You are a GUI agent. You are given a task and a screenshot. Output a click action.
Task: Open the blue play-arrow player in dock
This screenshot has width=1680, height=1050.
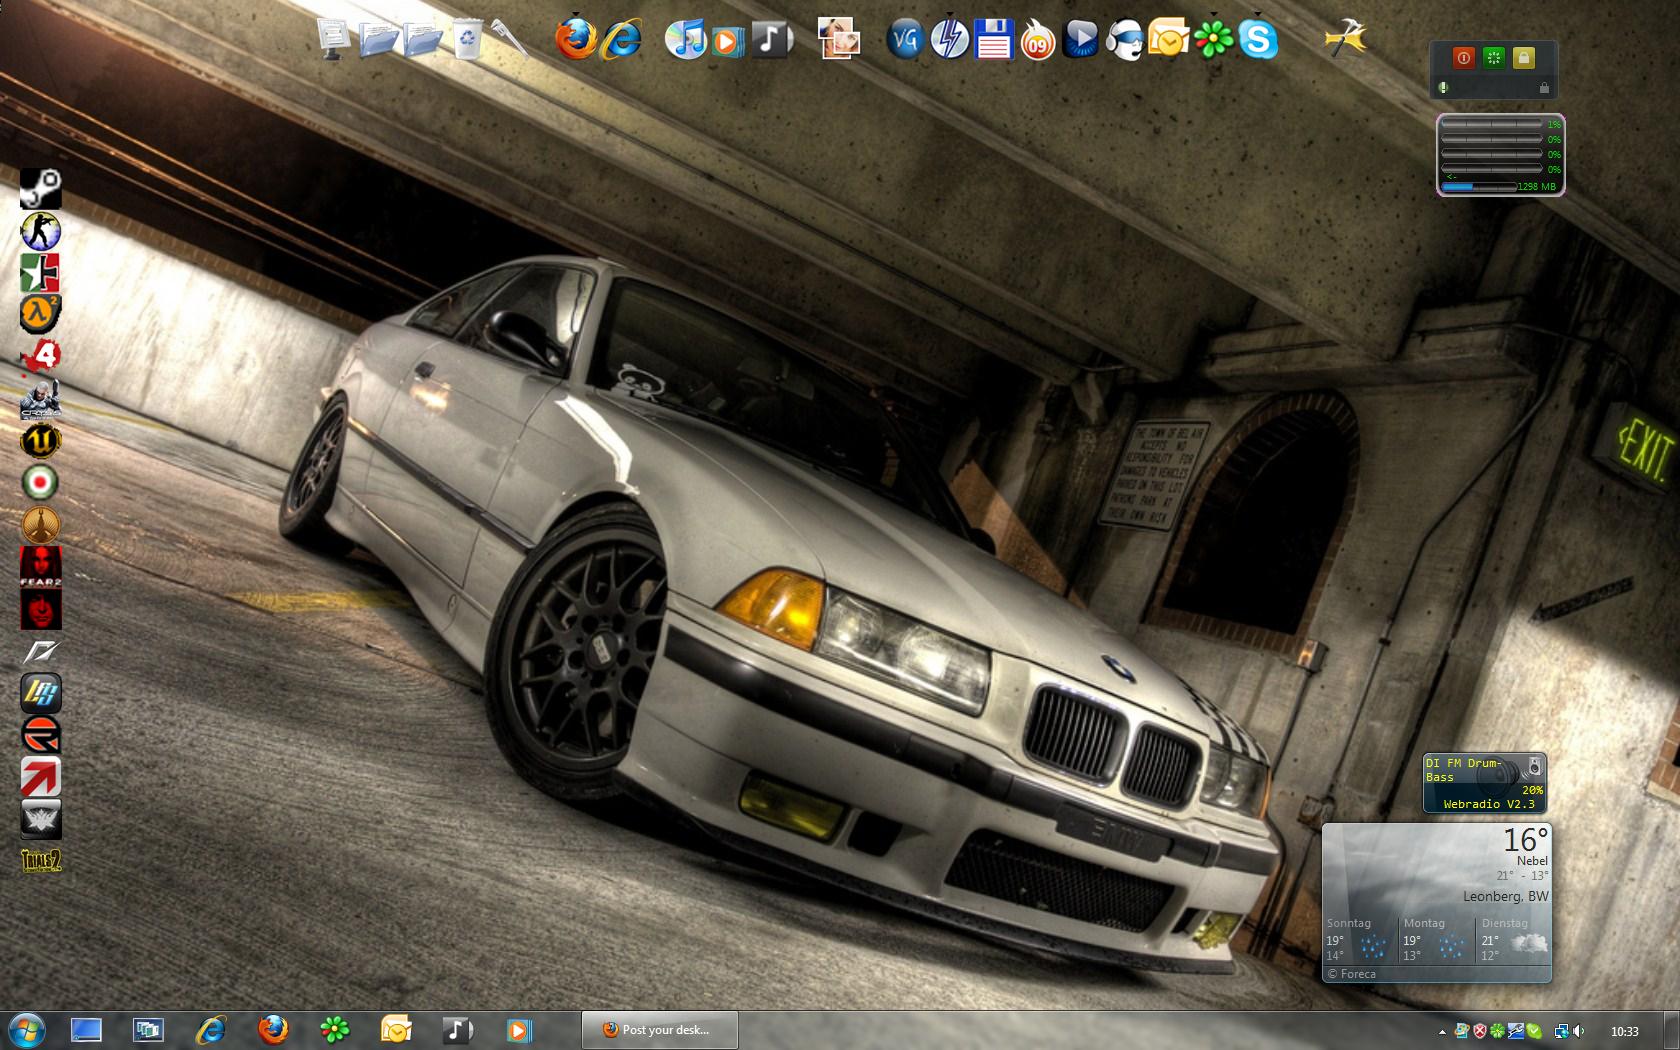pos(1081,39)
